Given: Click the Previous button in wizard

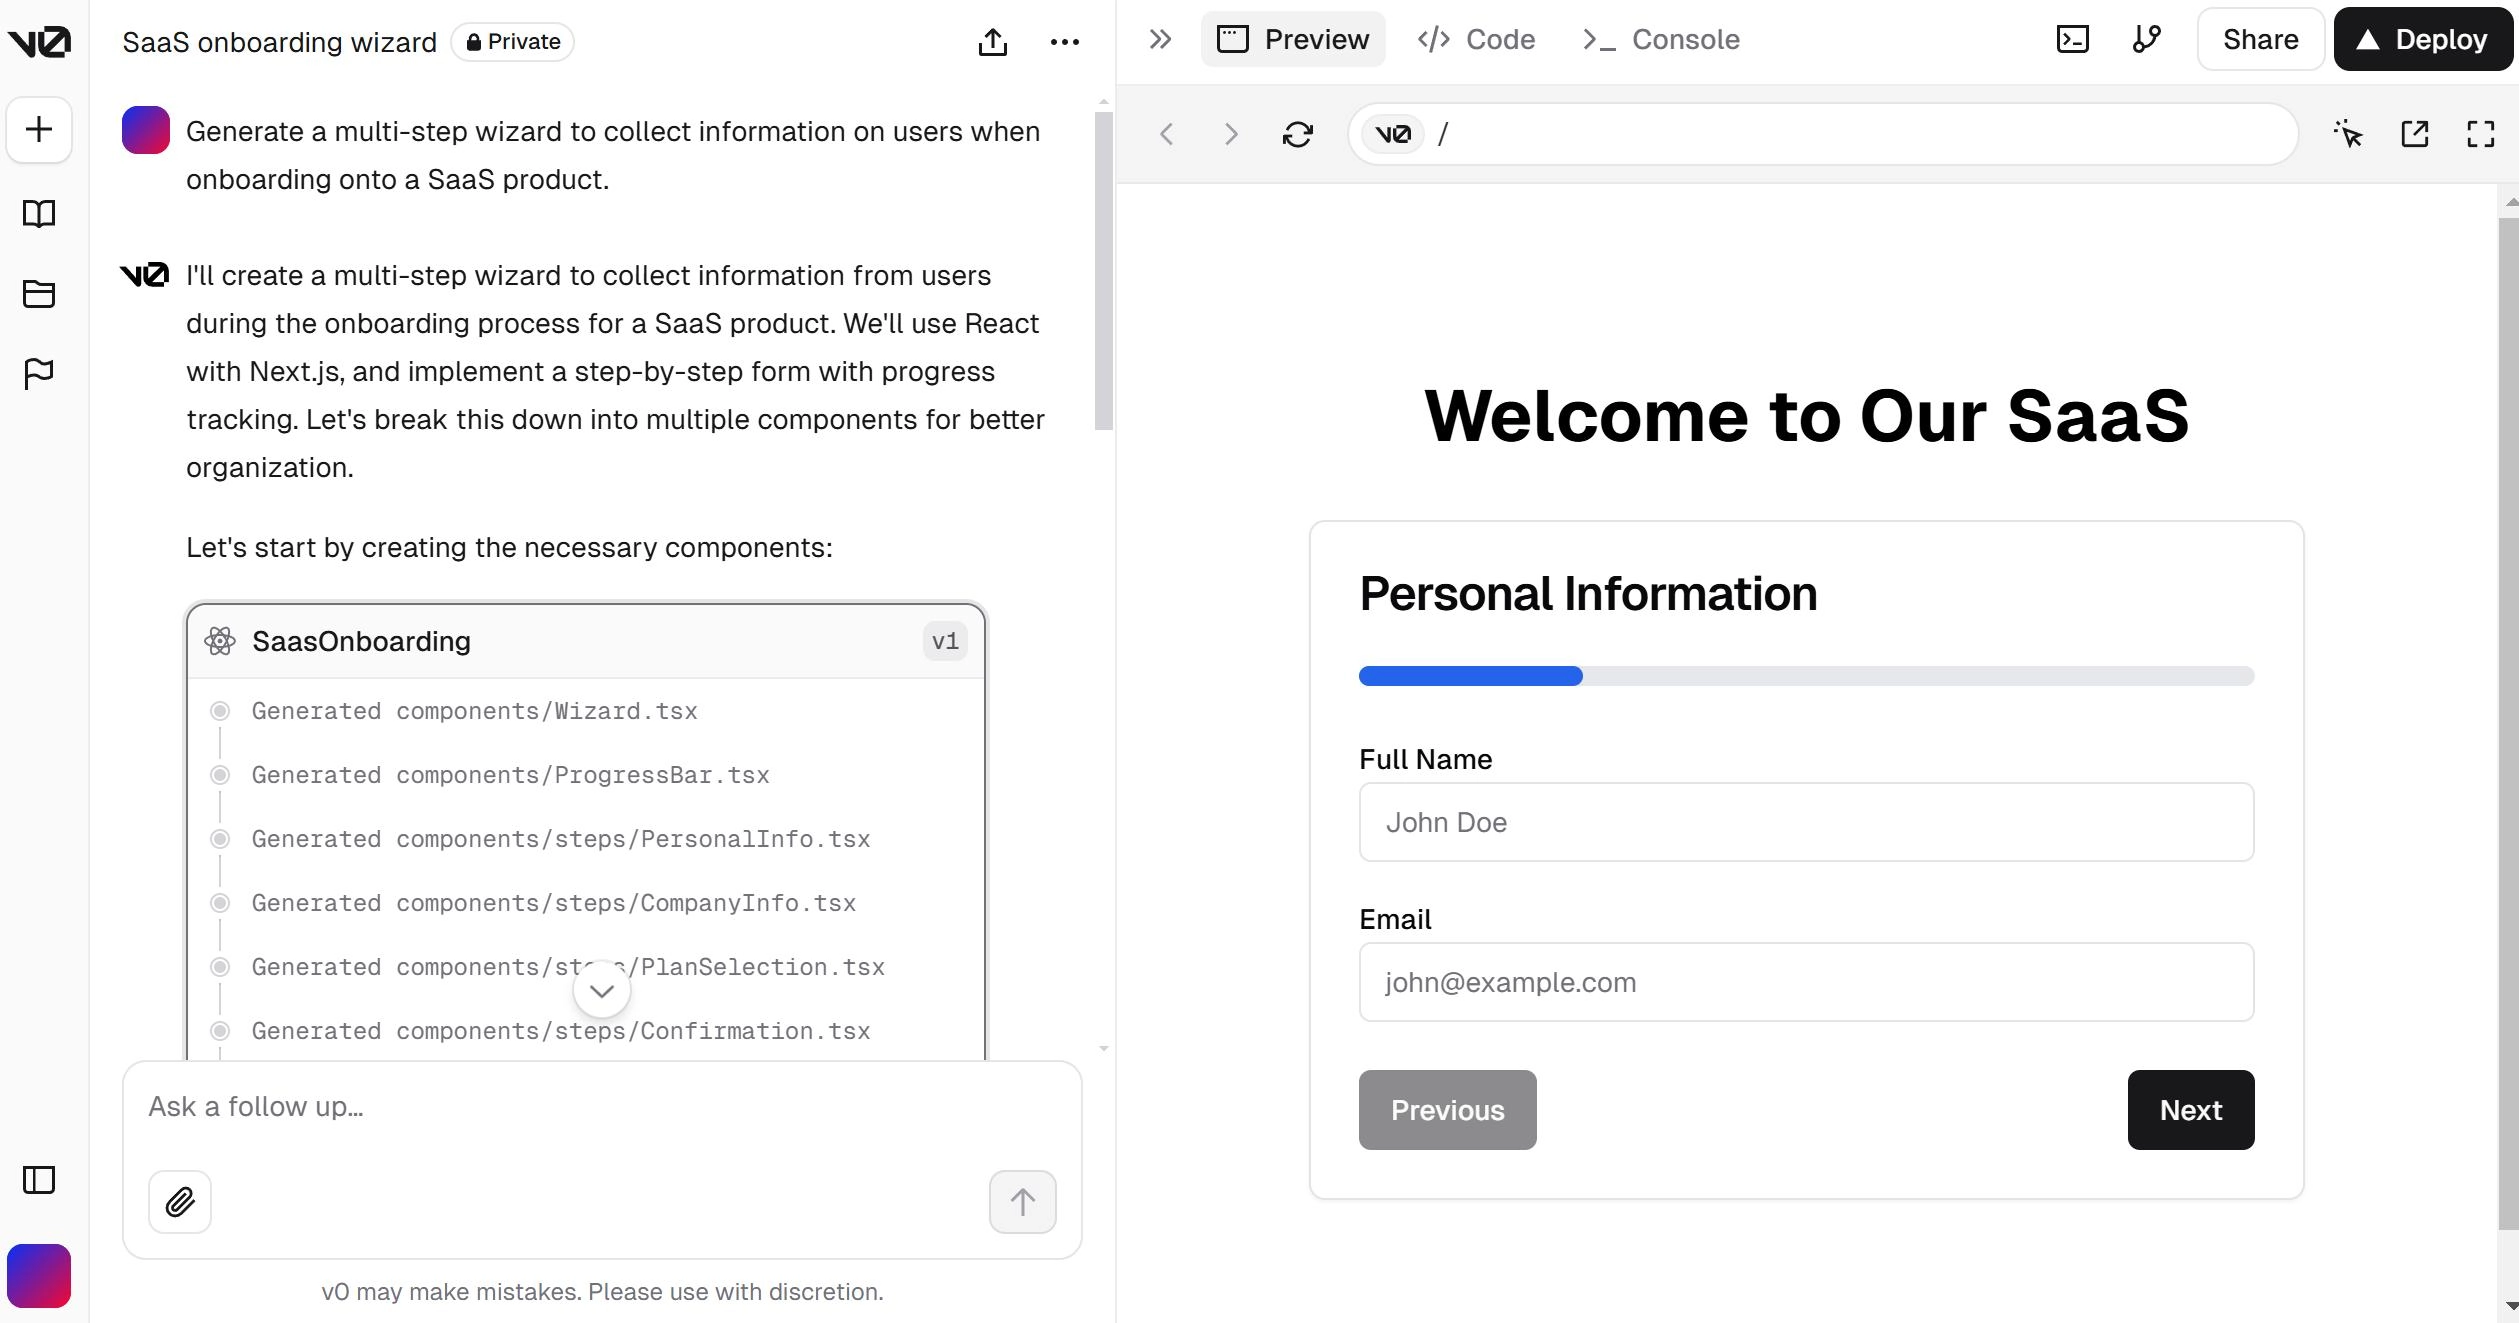Looking at the screenshot, I should pos(1447,1110).
